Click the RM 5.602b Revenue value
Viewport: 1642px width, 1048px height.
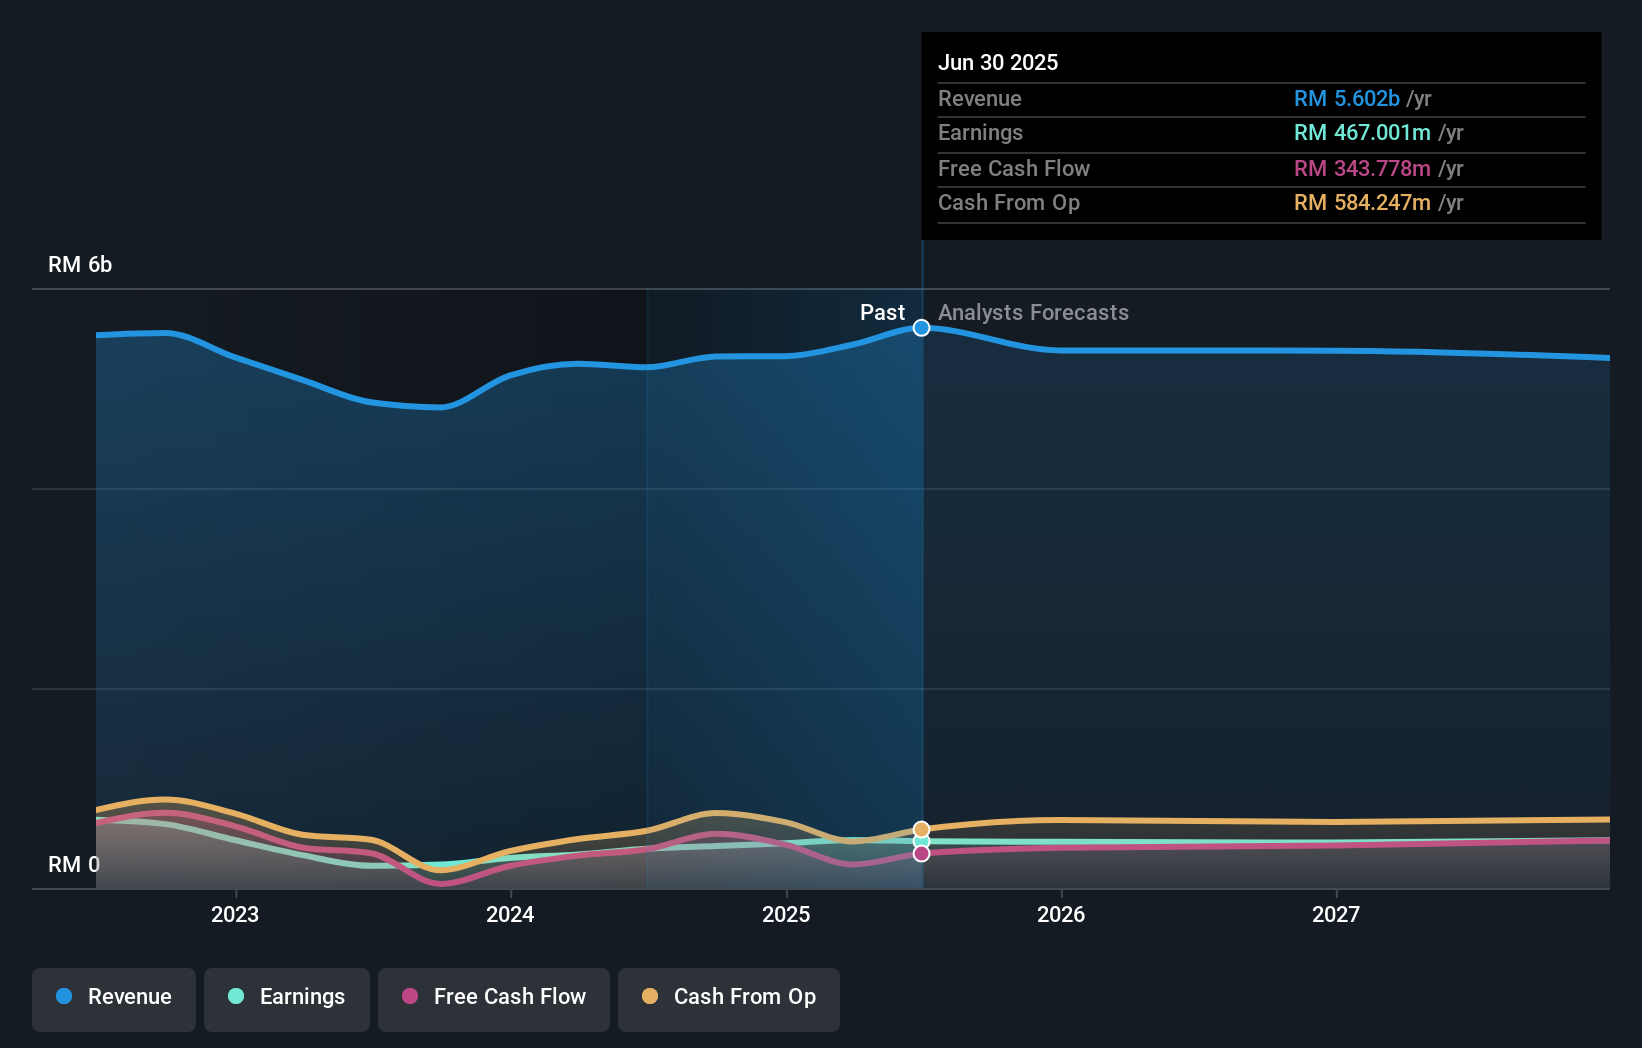click(1347, 98)
